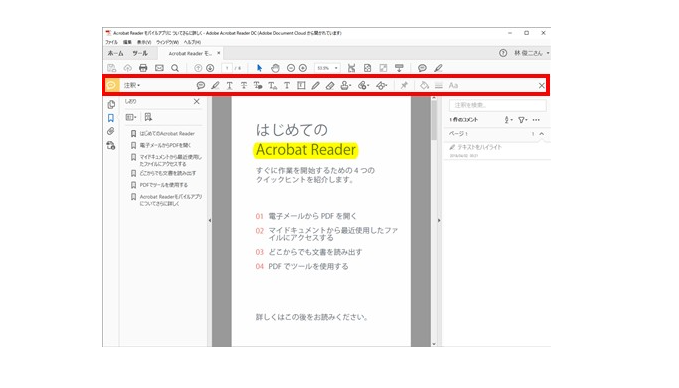Click the page number input field
This screenshot has width=679, height=388.
point(227,68)
